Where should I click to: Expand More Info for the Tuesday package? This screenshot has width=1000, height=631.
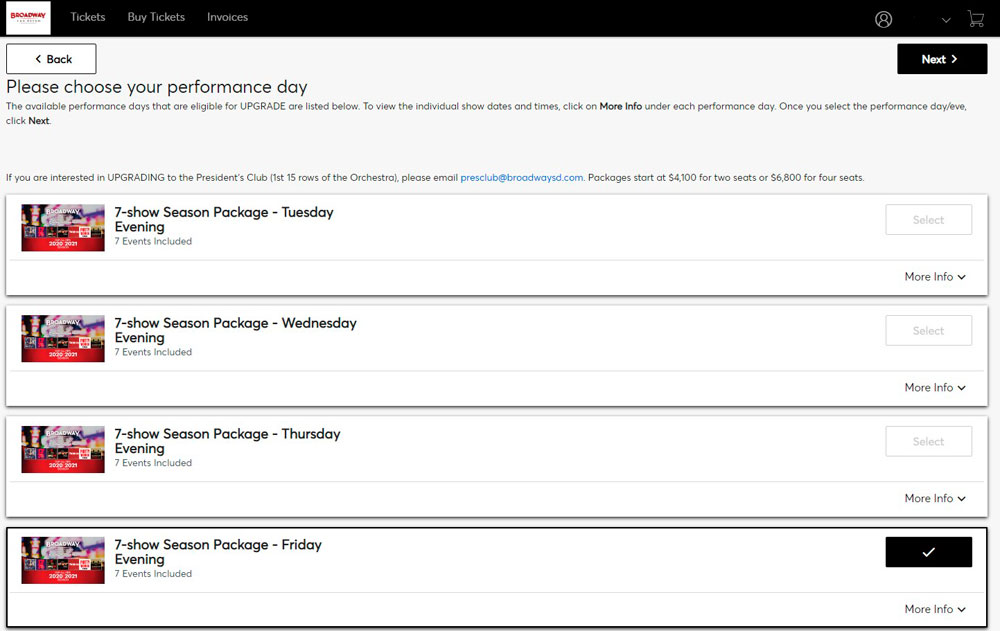tap(935, 276)
